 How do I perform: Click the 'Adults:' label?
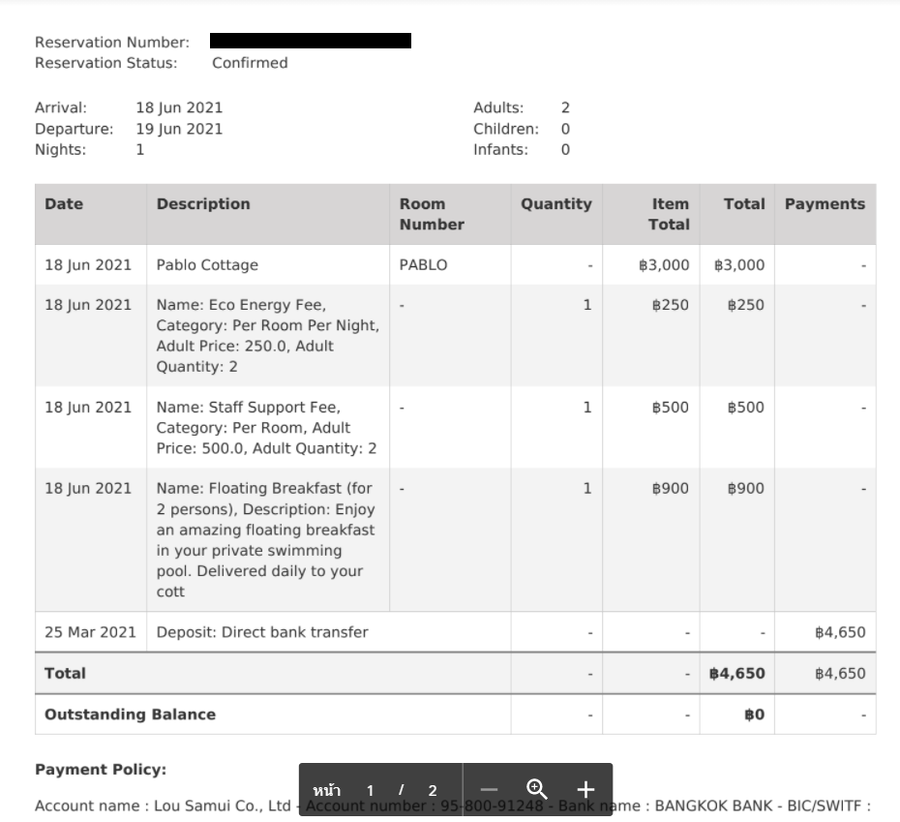(x=498, y=108)
